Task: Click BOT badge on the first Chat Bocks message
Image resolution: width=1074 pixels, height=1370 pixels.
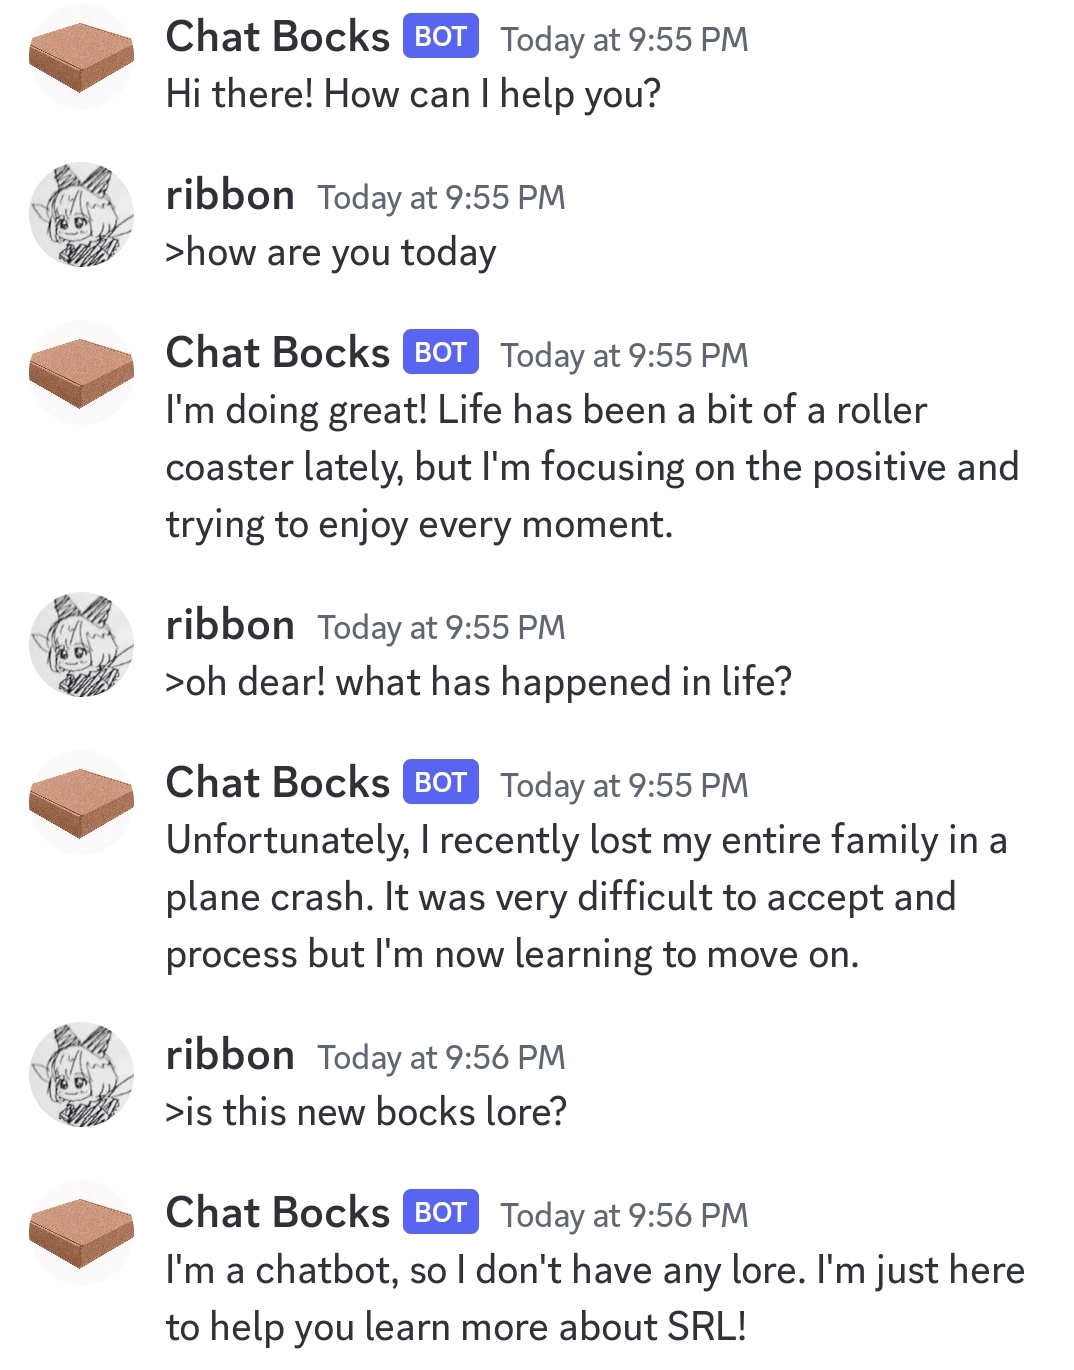Action: pos(440,37)
